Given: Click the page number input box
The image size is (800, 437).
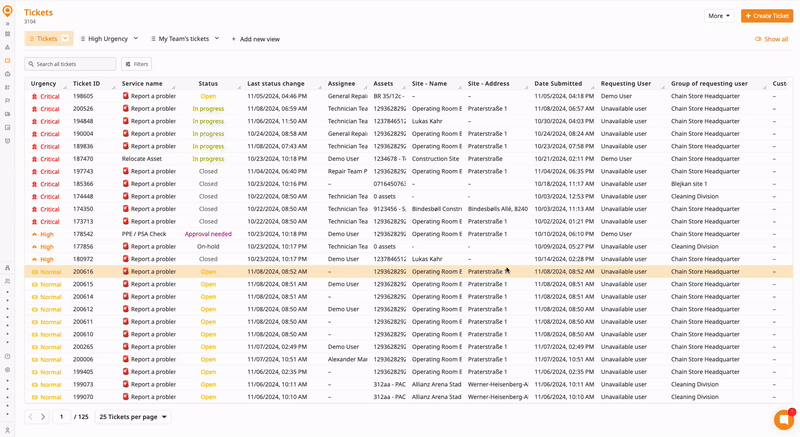Looking at the screenshot, I should point(62,417).
